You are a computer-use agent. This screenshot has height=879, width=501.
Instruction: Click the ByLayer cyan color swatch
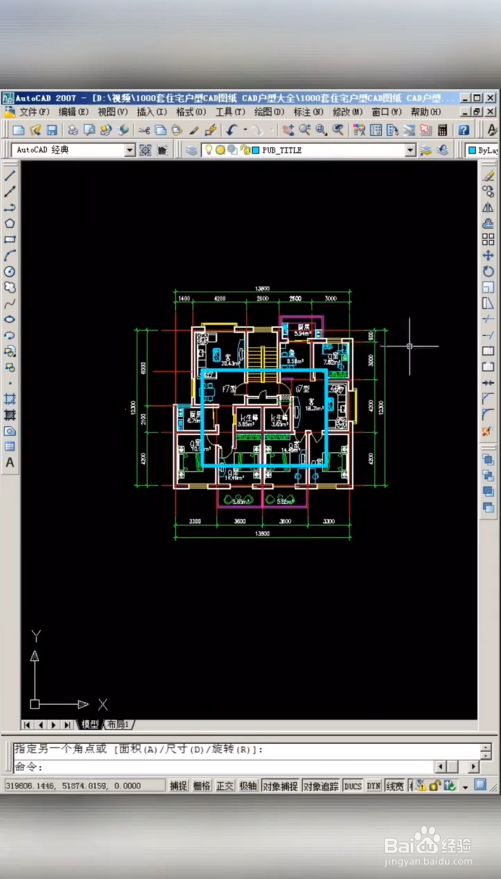pos(472,150)
